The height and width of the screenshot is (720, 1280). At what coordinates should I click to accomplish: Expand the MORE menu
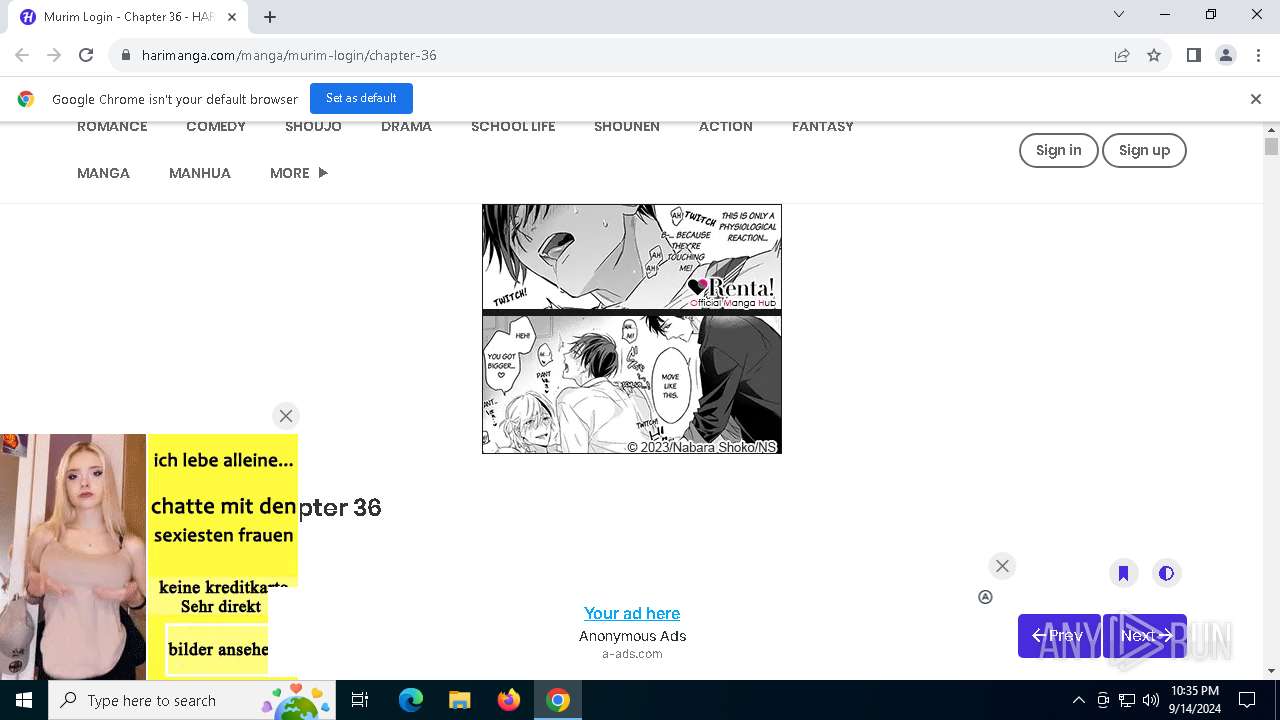pos(299,173)
